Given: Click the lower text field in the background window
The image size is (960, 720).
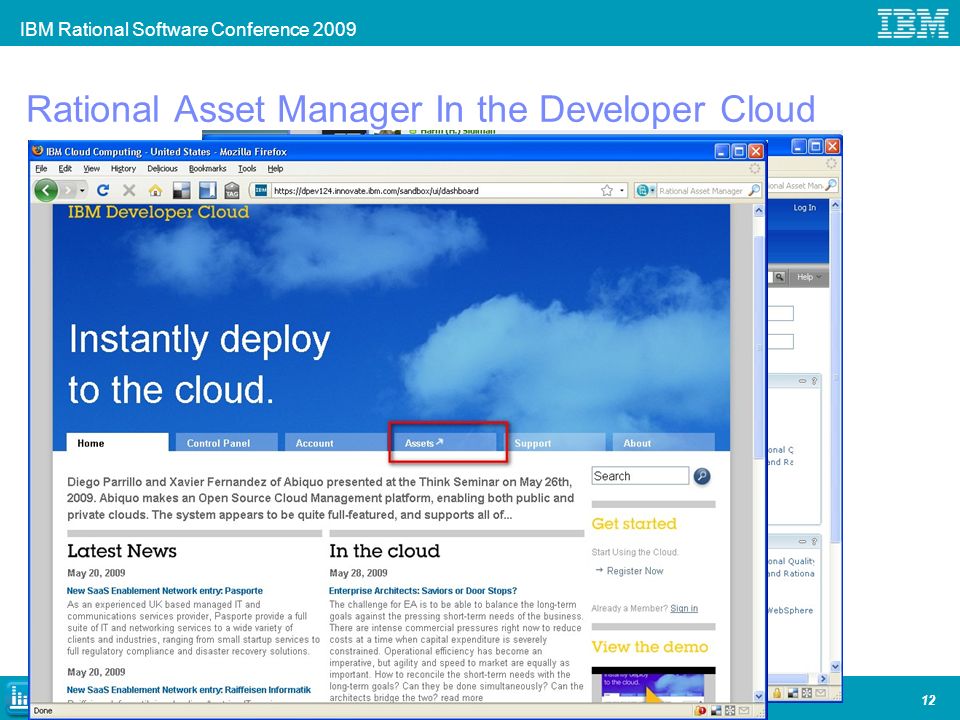Looking at the screenshot, I should (781, 342).
